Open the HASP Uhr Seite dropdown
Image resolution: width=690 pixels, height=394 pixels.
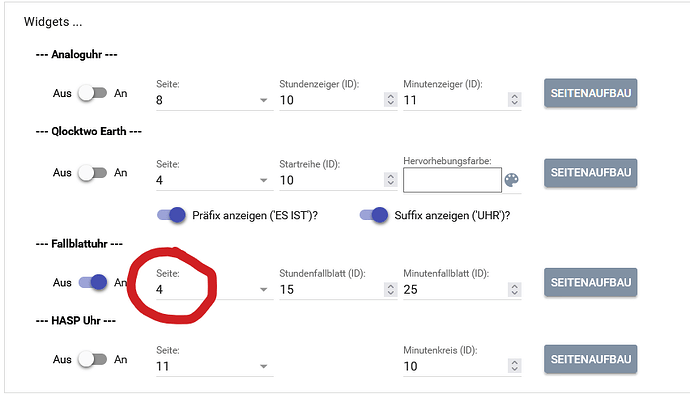[x=214, y=366]
